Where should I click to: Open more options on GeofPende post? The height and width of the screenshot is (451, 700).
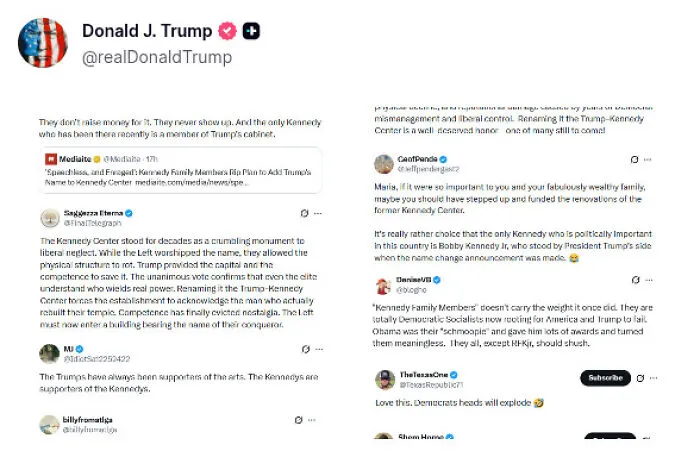(648, 159)
